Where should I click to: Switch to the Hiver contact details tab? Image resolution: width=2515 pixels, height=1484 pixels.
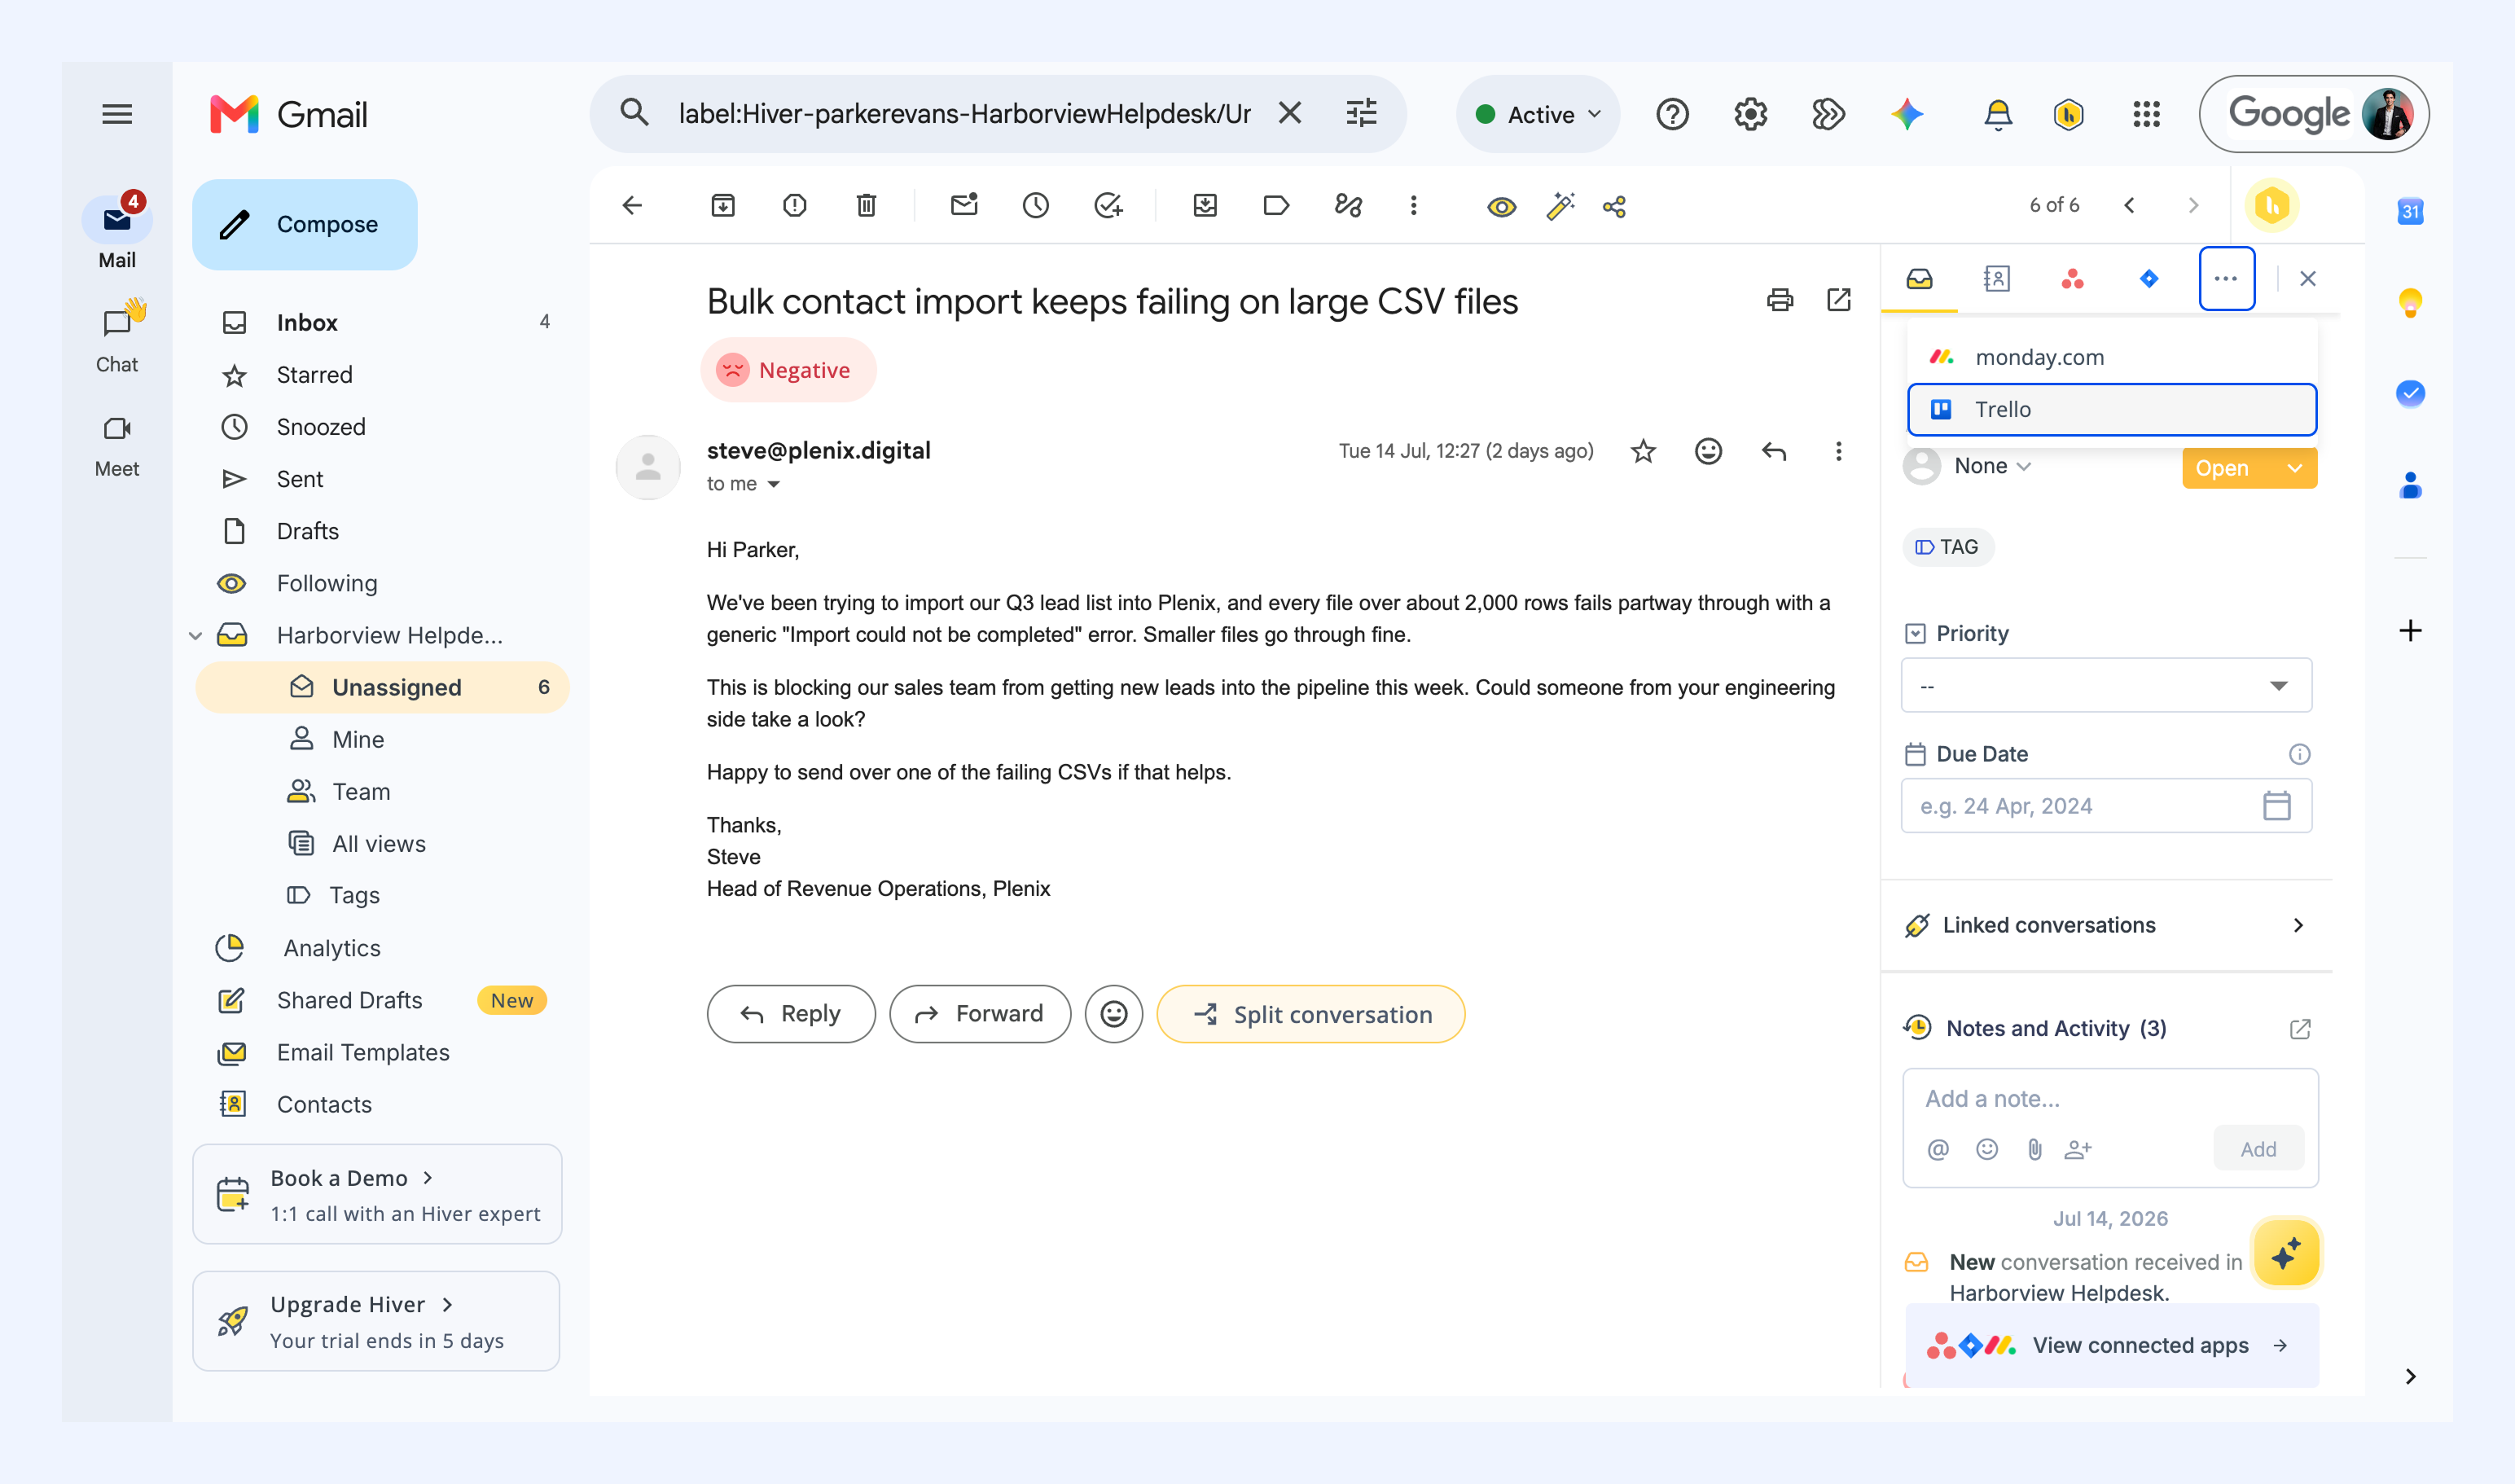point(1996,279)
